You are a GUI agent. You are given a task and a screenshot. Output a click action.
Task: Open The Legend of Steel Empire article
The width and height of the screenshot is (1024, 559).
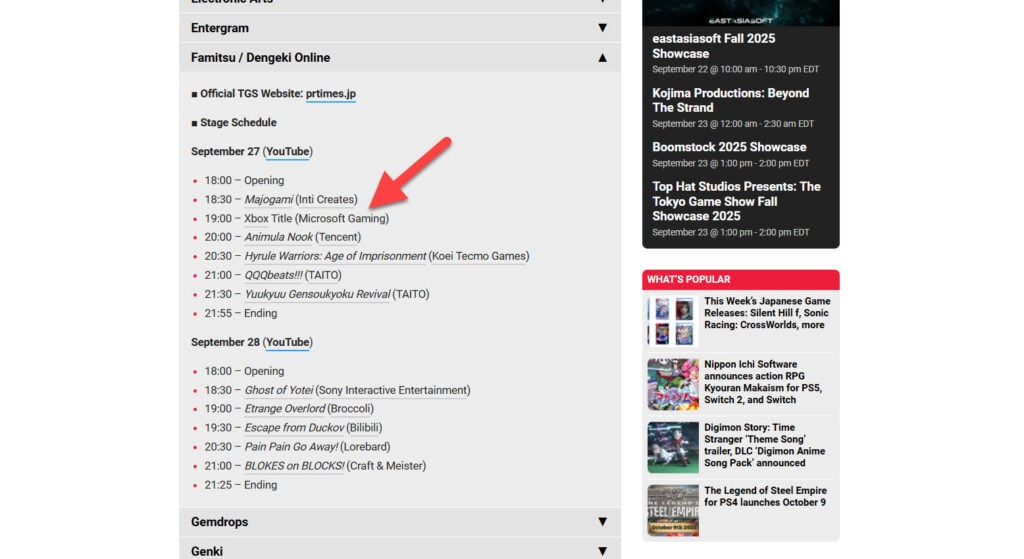pyautogui.click(x=765, y=496)
